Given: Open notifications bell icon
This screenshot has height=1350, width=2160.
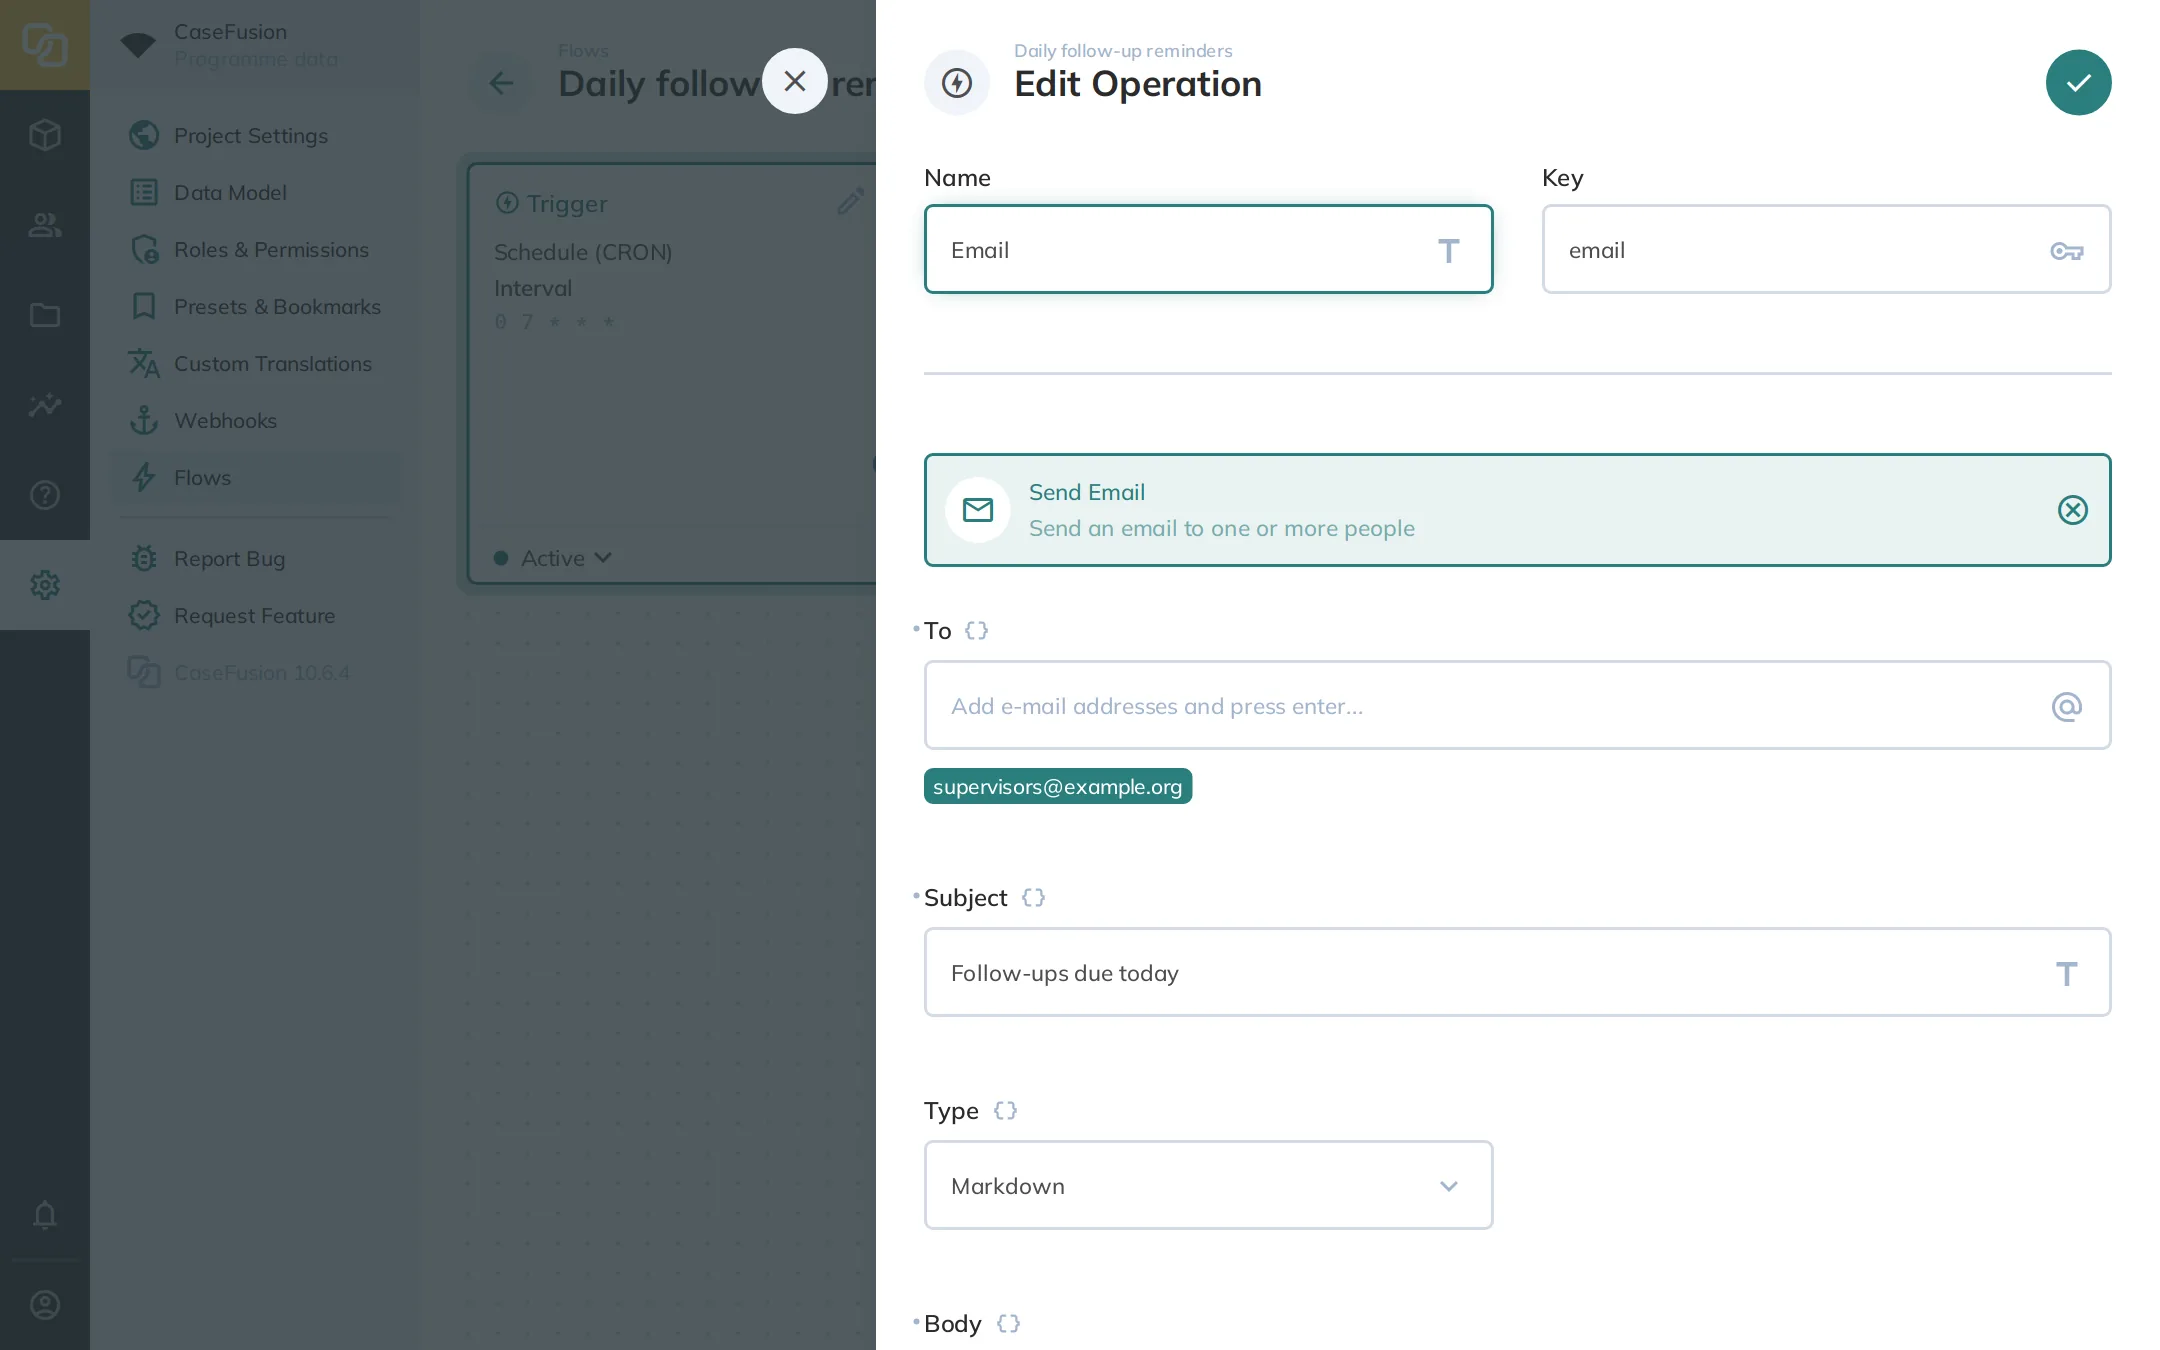Looking at the screenshot, I should click(x=45, y=1215).
